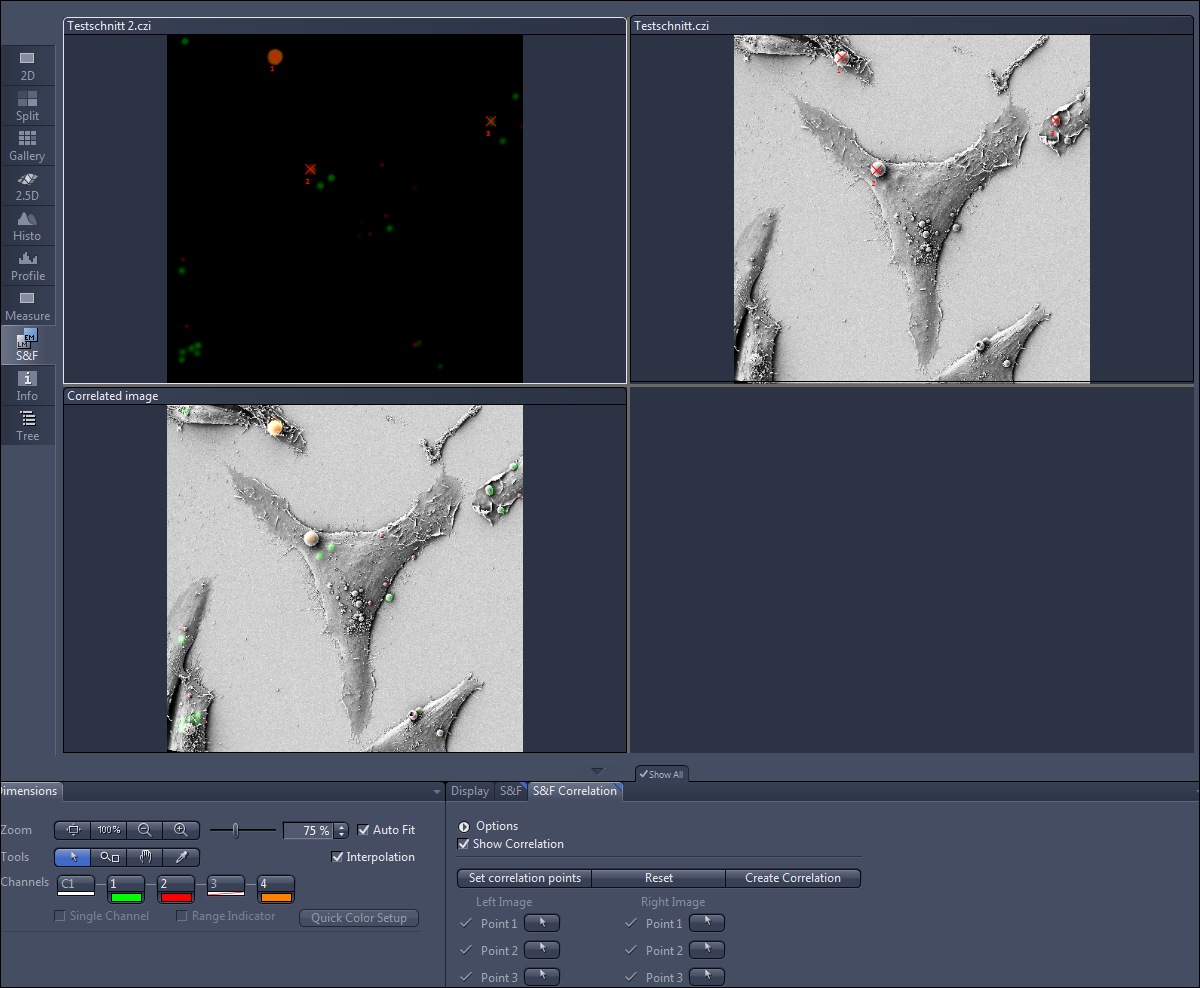Disable the Auto Fit checkbox

tap(364, 829)
